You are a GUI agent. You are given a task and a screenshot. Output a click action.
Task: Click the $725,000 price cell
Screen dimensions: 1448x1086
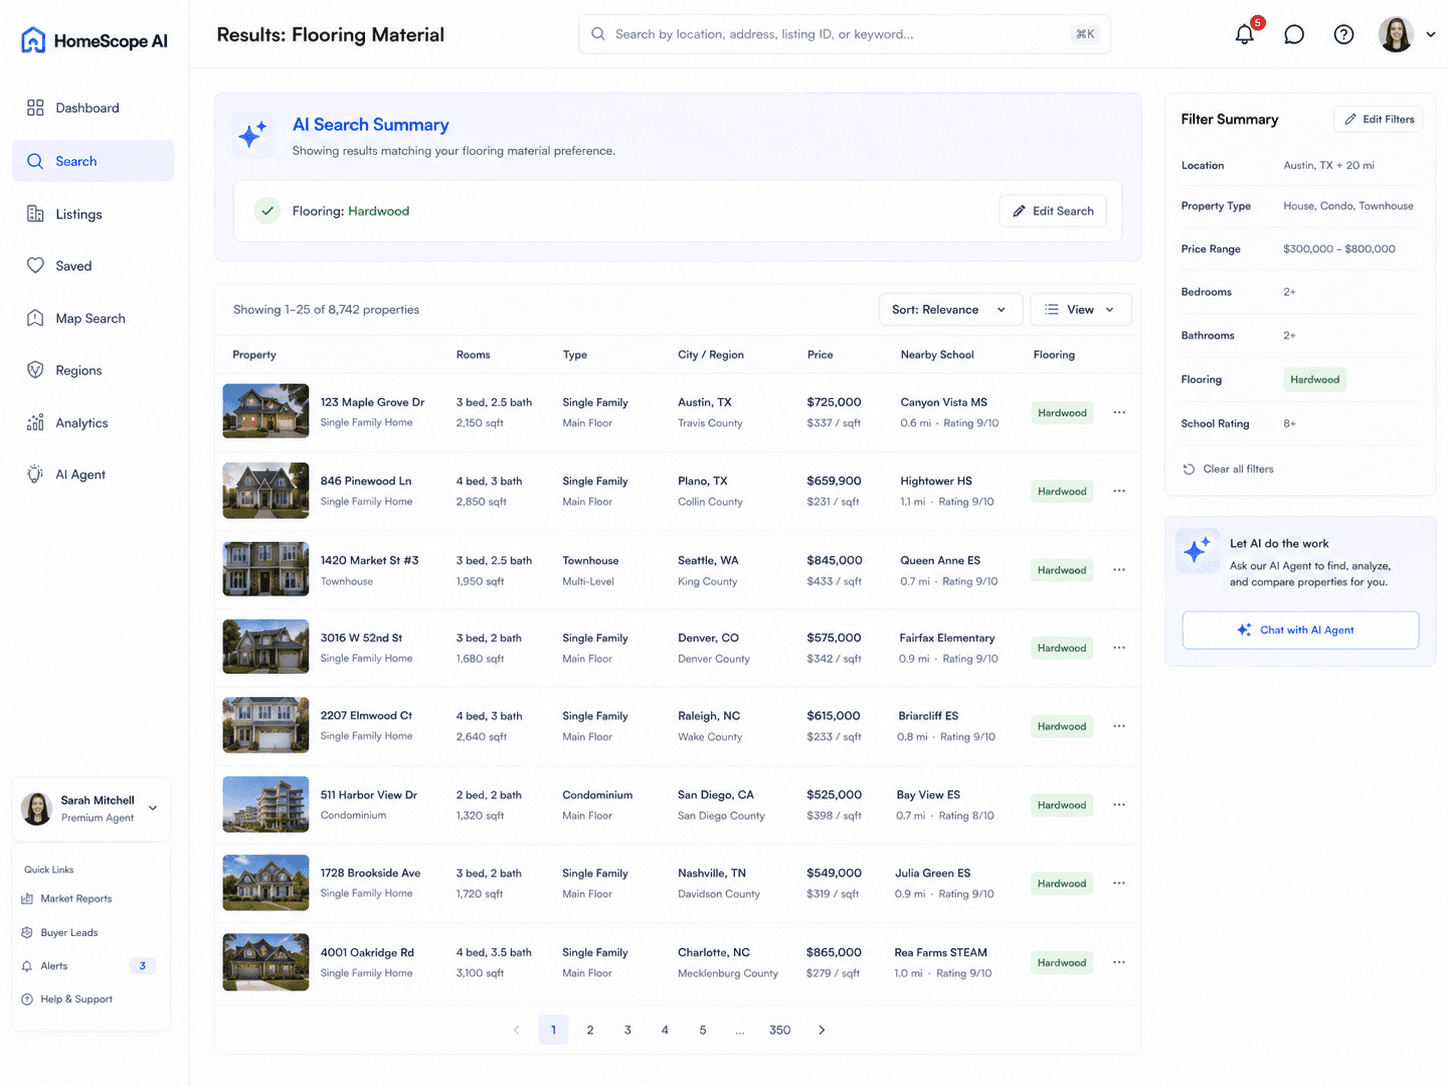[834, 402]
